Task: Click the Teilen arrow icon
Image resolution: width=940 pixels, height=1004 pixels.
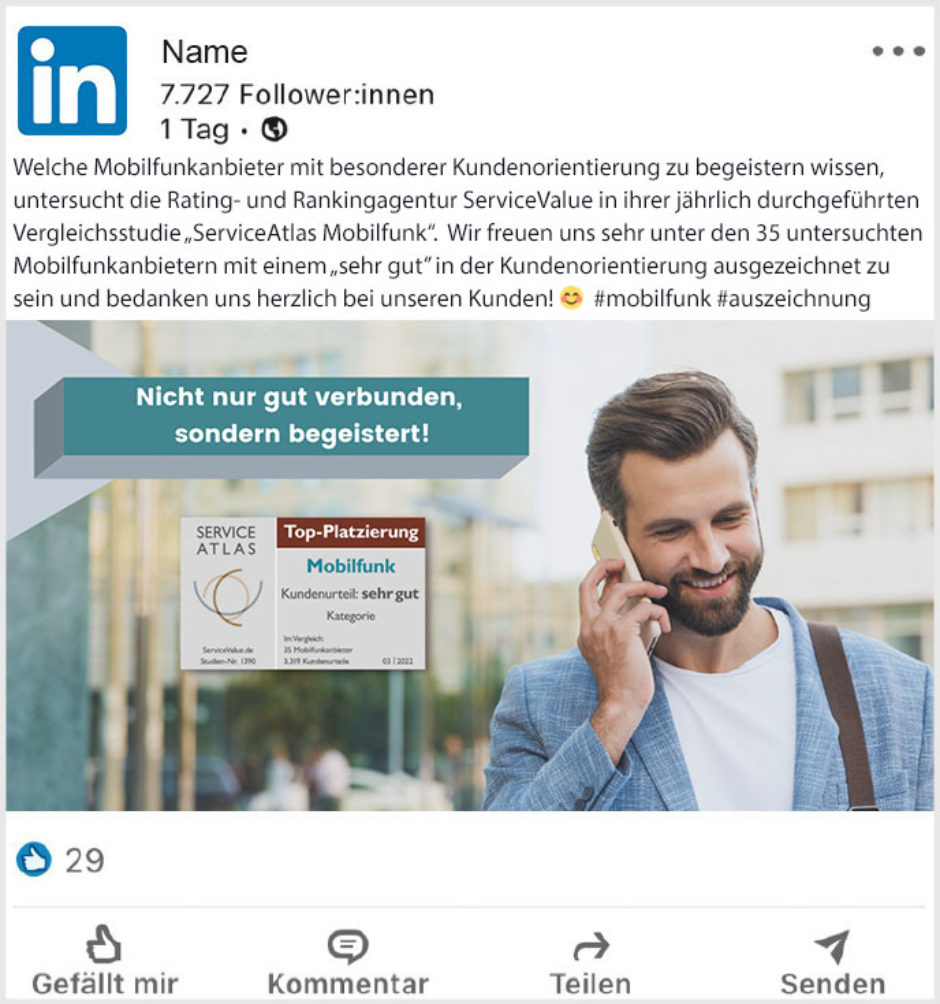Action: pos(590,946)
